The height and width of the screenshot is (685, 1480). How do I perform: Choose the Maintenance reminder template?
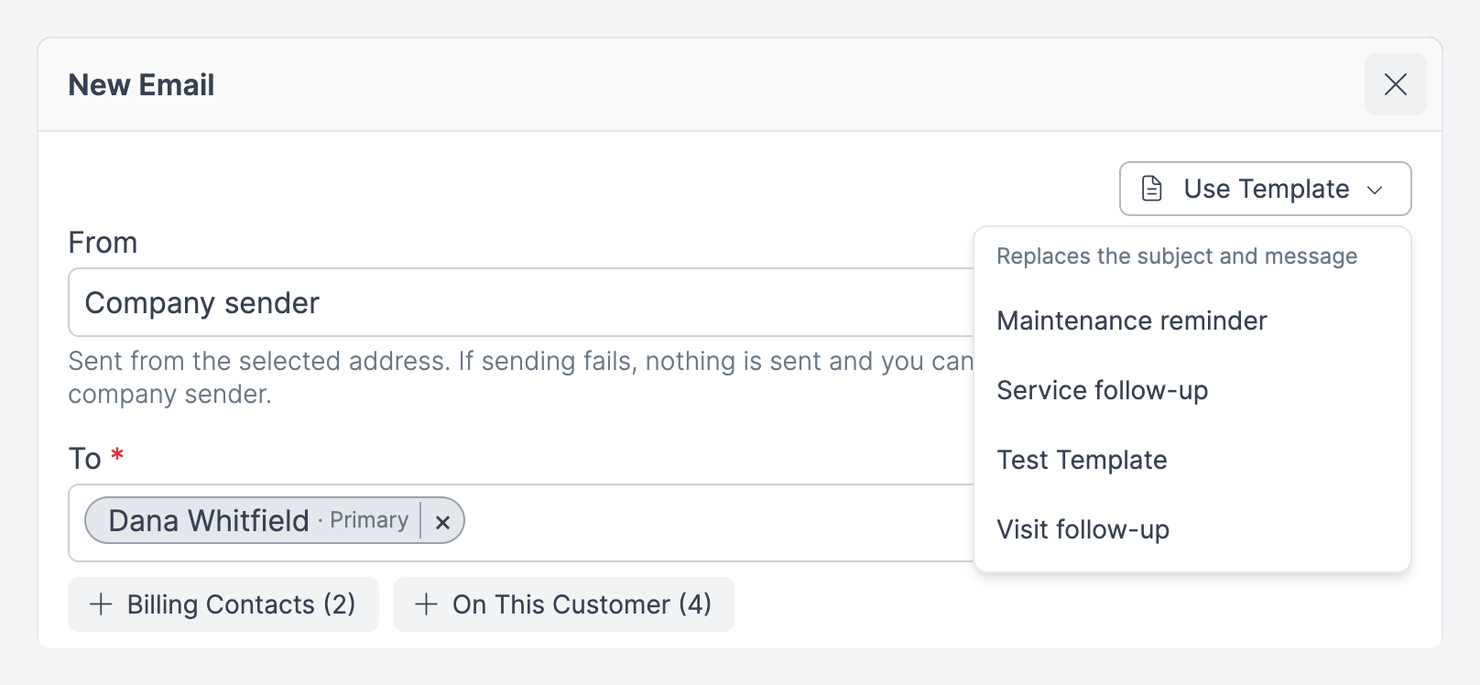[1192, 321]
